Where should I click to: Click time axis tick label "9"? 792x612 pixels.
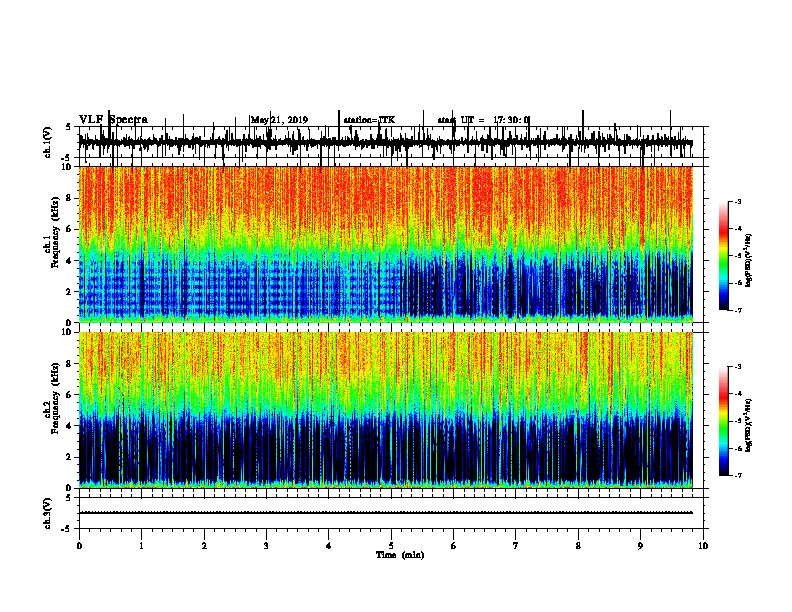pyautogui.click(x=640, y=546)
